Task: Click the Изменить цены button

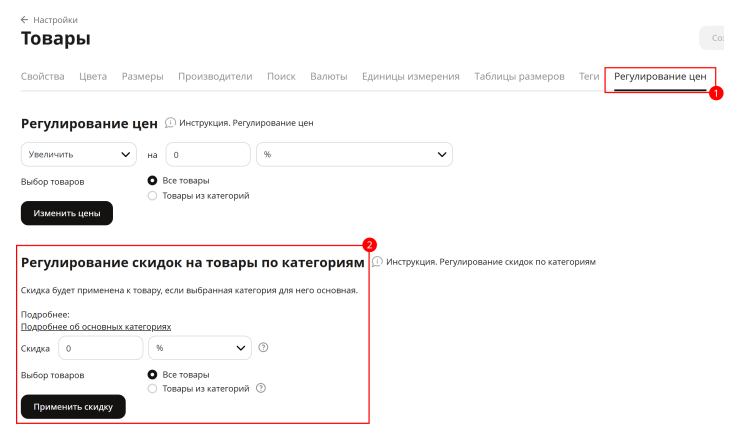Action: click(x=67, y=213)
